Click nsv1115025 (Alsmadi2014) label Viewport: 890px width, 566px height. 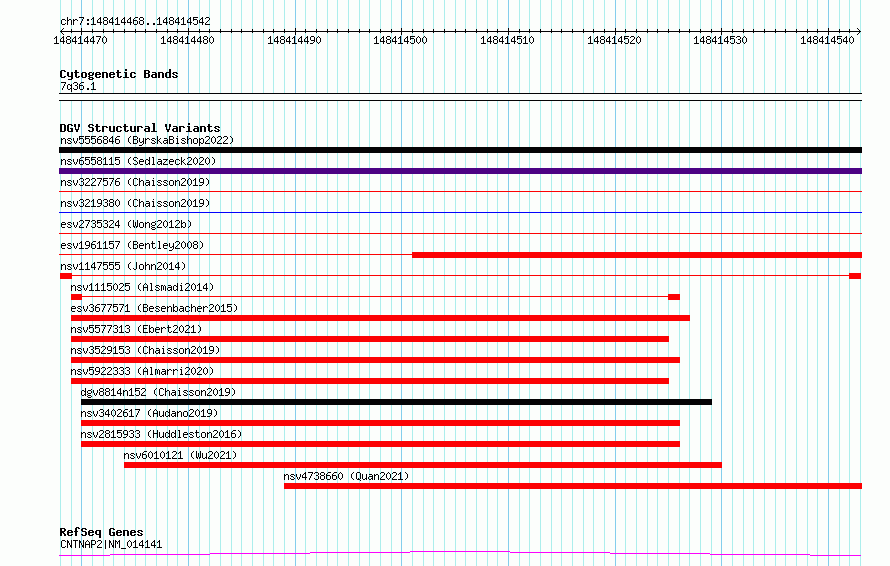(142, 287)
